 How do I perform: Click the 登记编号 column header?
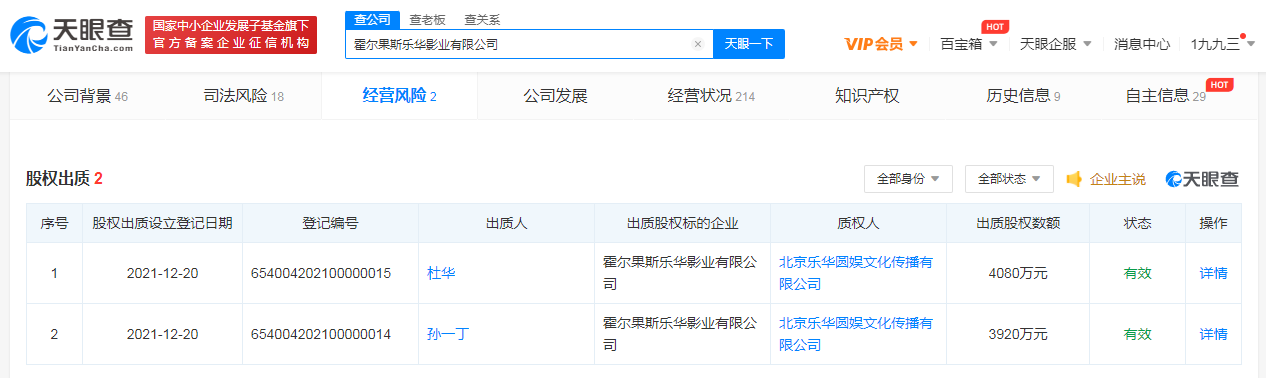[330, 223]
